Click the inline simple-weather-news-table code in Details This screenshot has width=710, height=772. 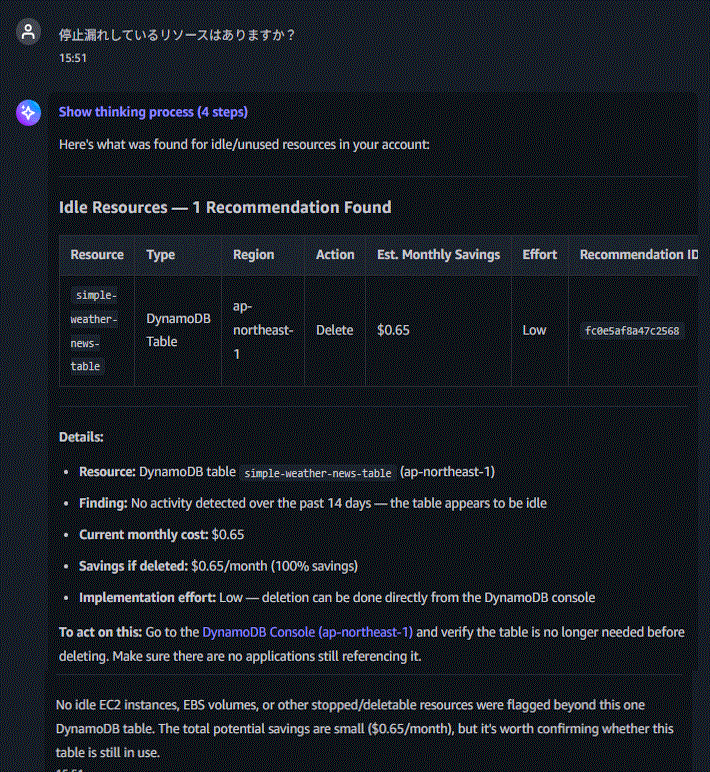click(x=318, y=473)
